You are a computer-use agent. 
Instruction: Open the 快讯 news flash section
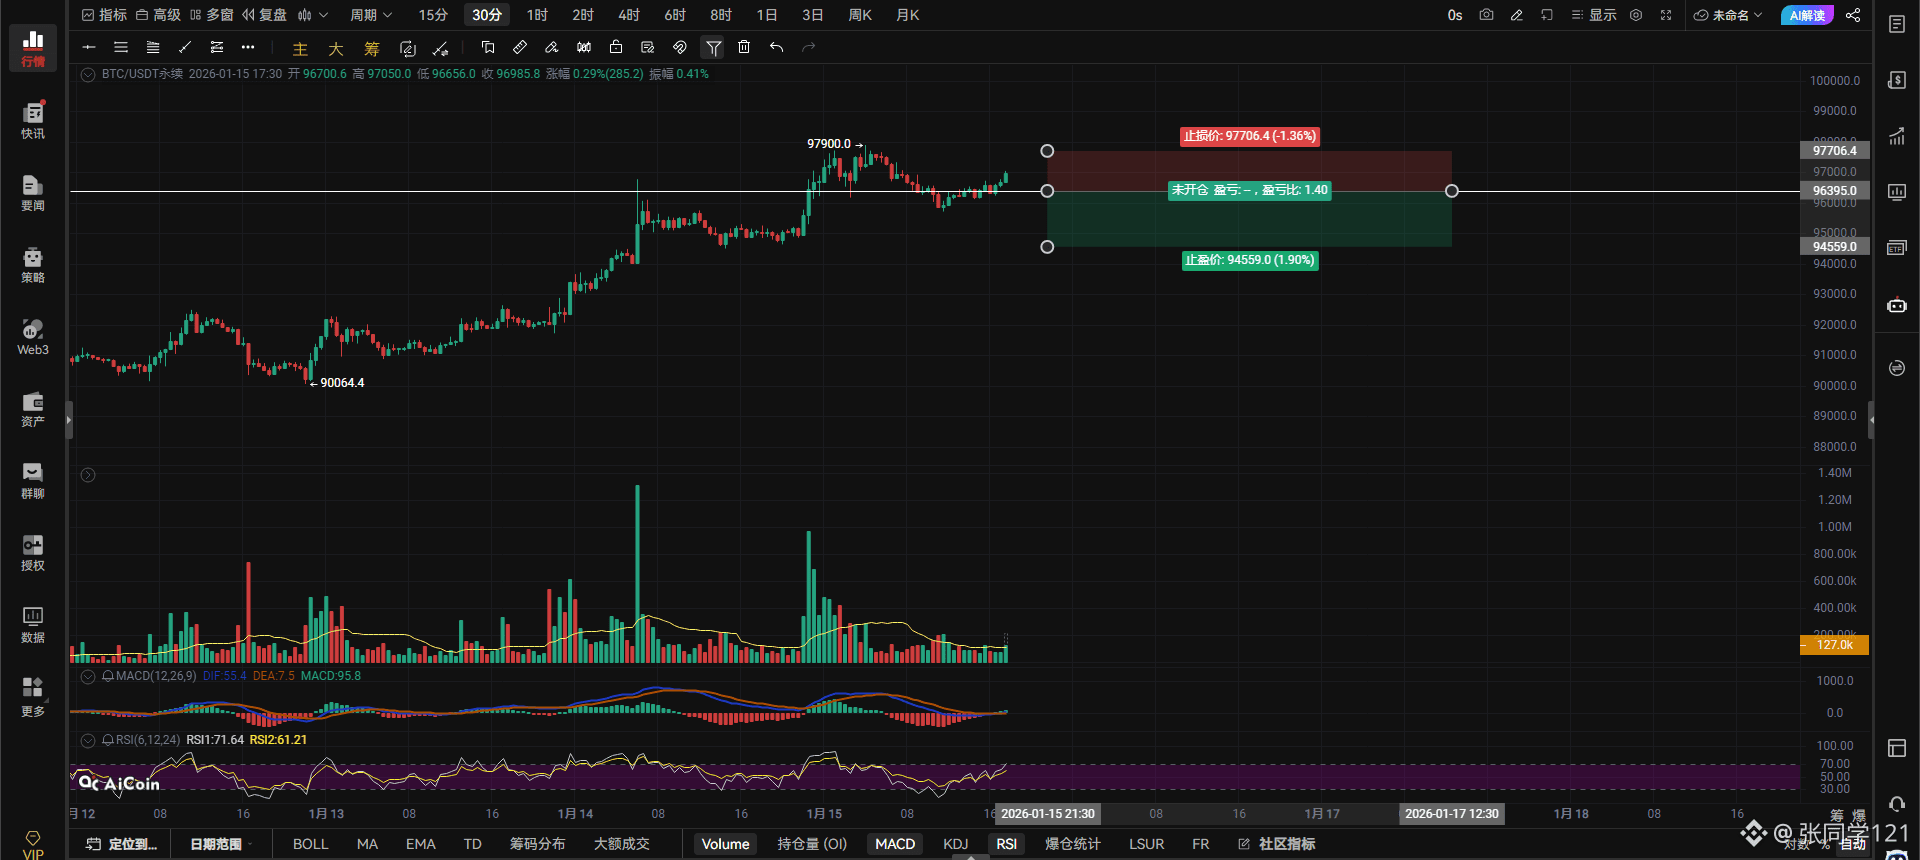[33, 120]
